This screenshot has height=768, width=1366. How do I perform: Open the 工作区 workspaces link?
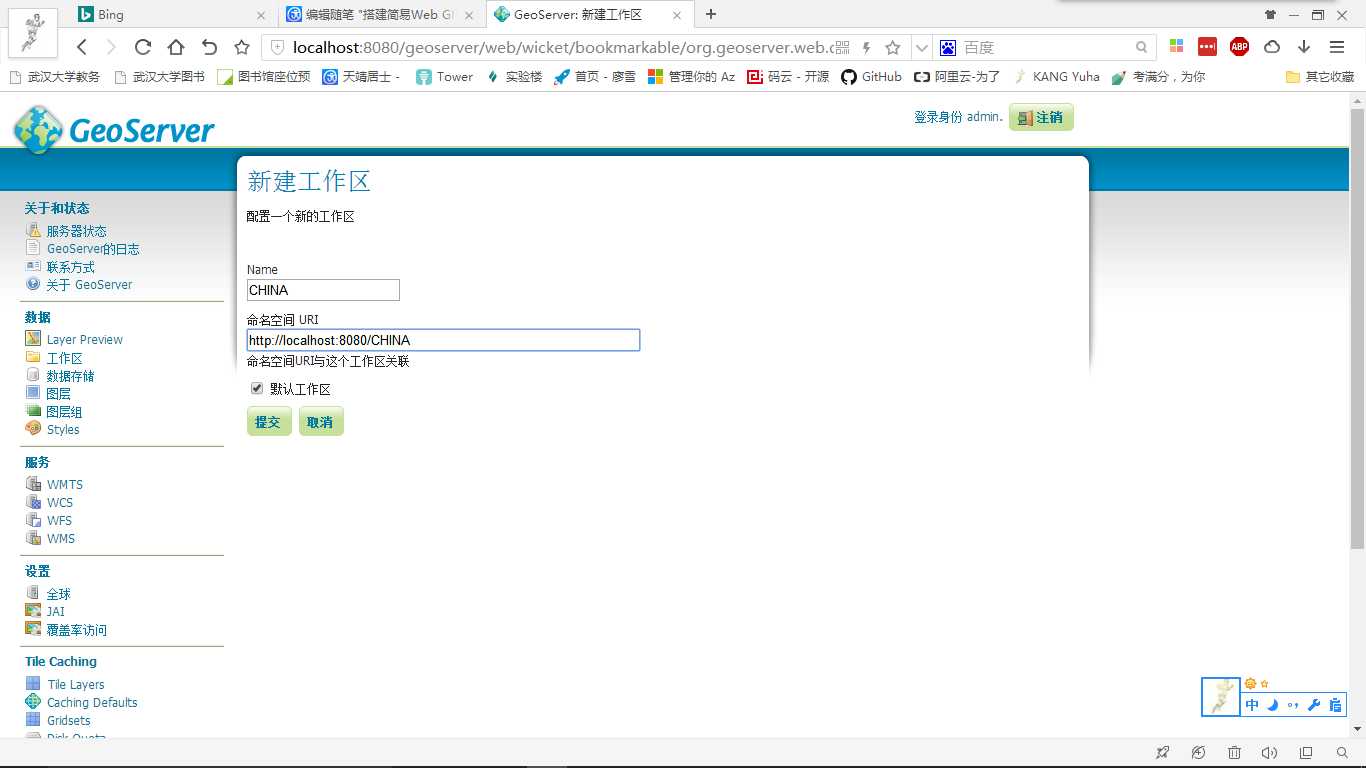(64, 358)
